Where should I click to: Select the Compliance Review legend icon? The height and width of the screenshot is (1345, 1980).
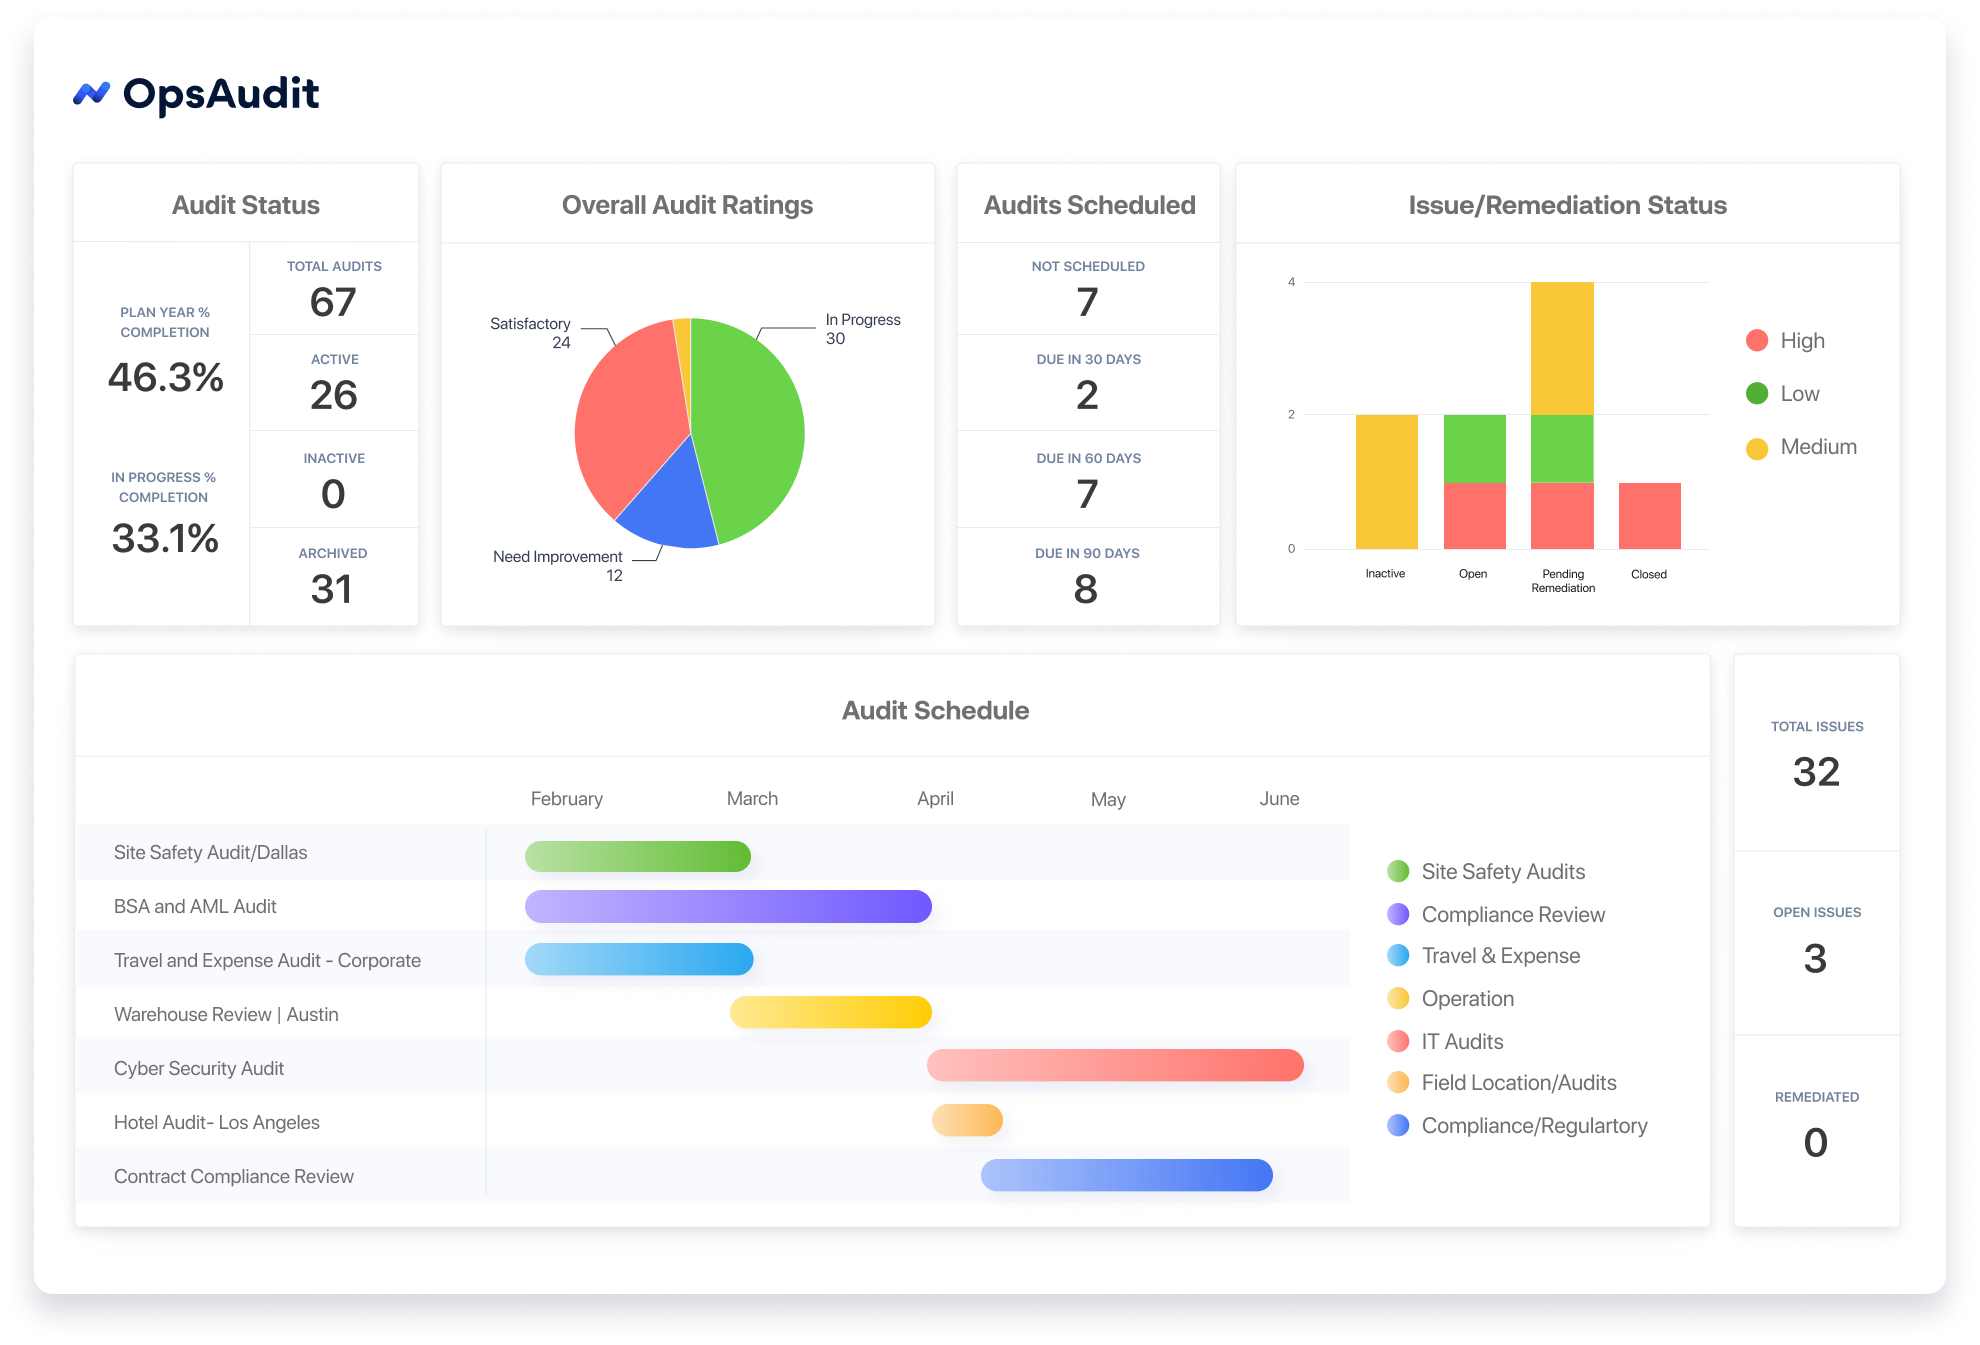click(1399, 913)
